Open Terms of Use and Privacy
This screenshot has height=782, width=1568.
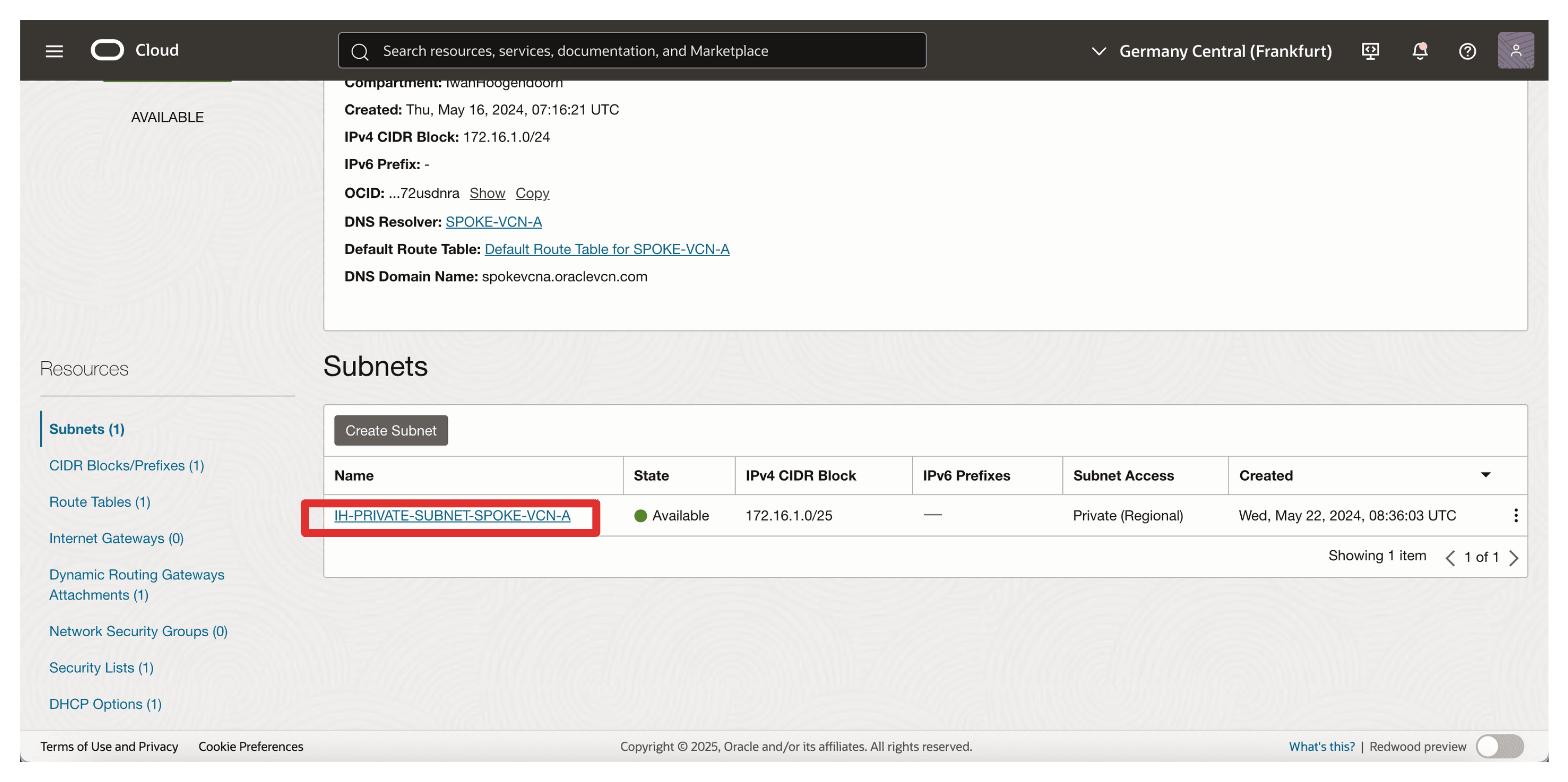tap(110, 746)
